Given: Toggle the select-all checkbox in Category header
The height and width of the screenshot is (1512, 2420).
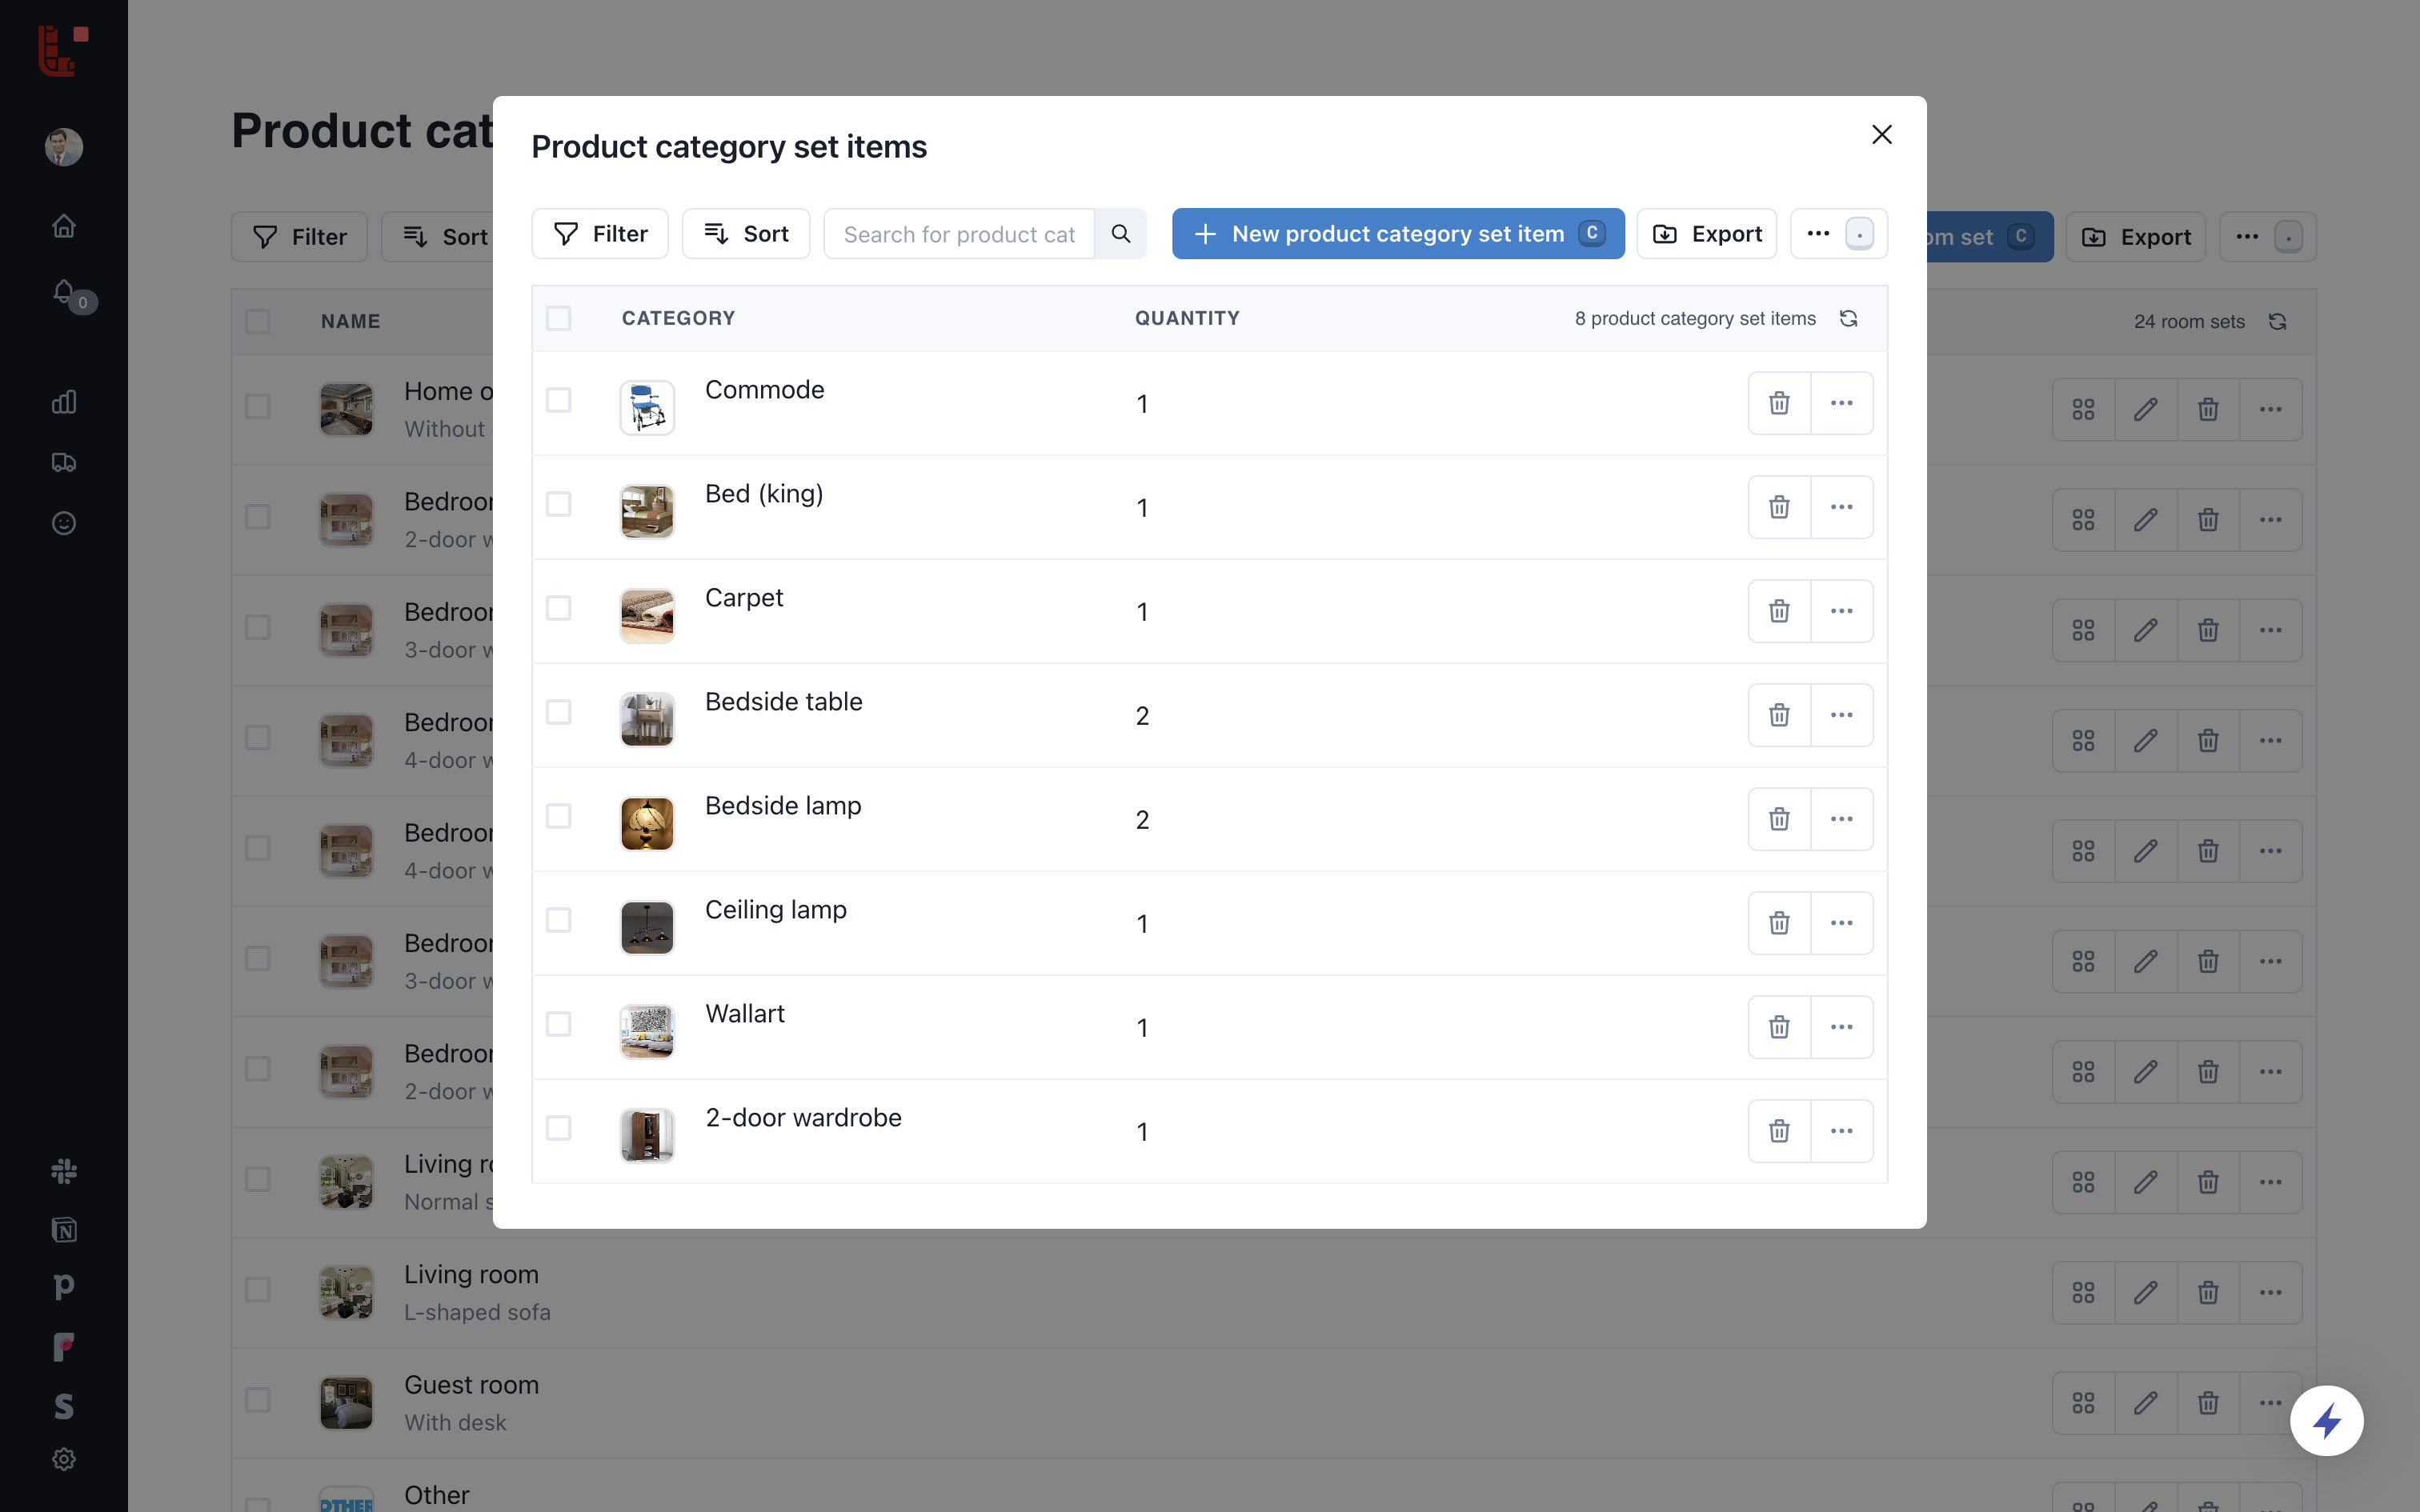Looking at the screenshot, I should [x=558, y=318].
